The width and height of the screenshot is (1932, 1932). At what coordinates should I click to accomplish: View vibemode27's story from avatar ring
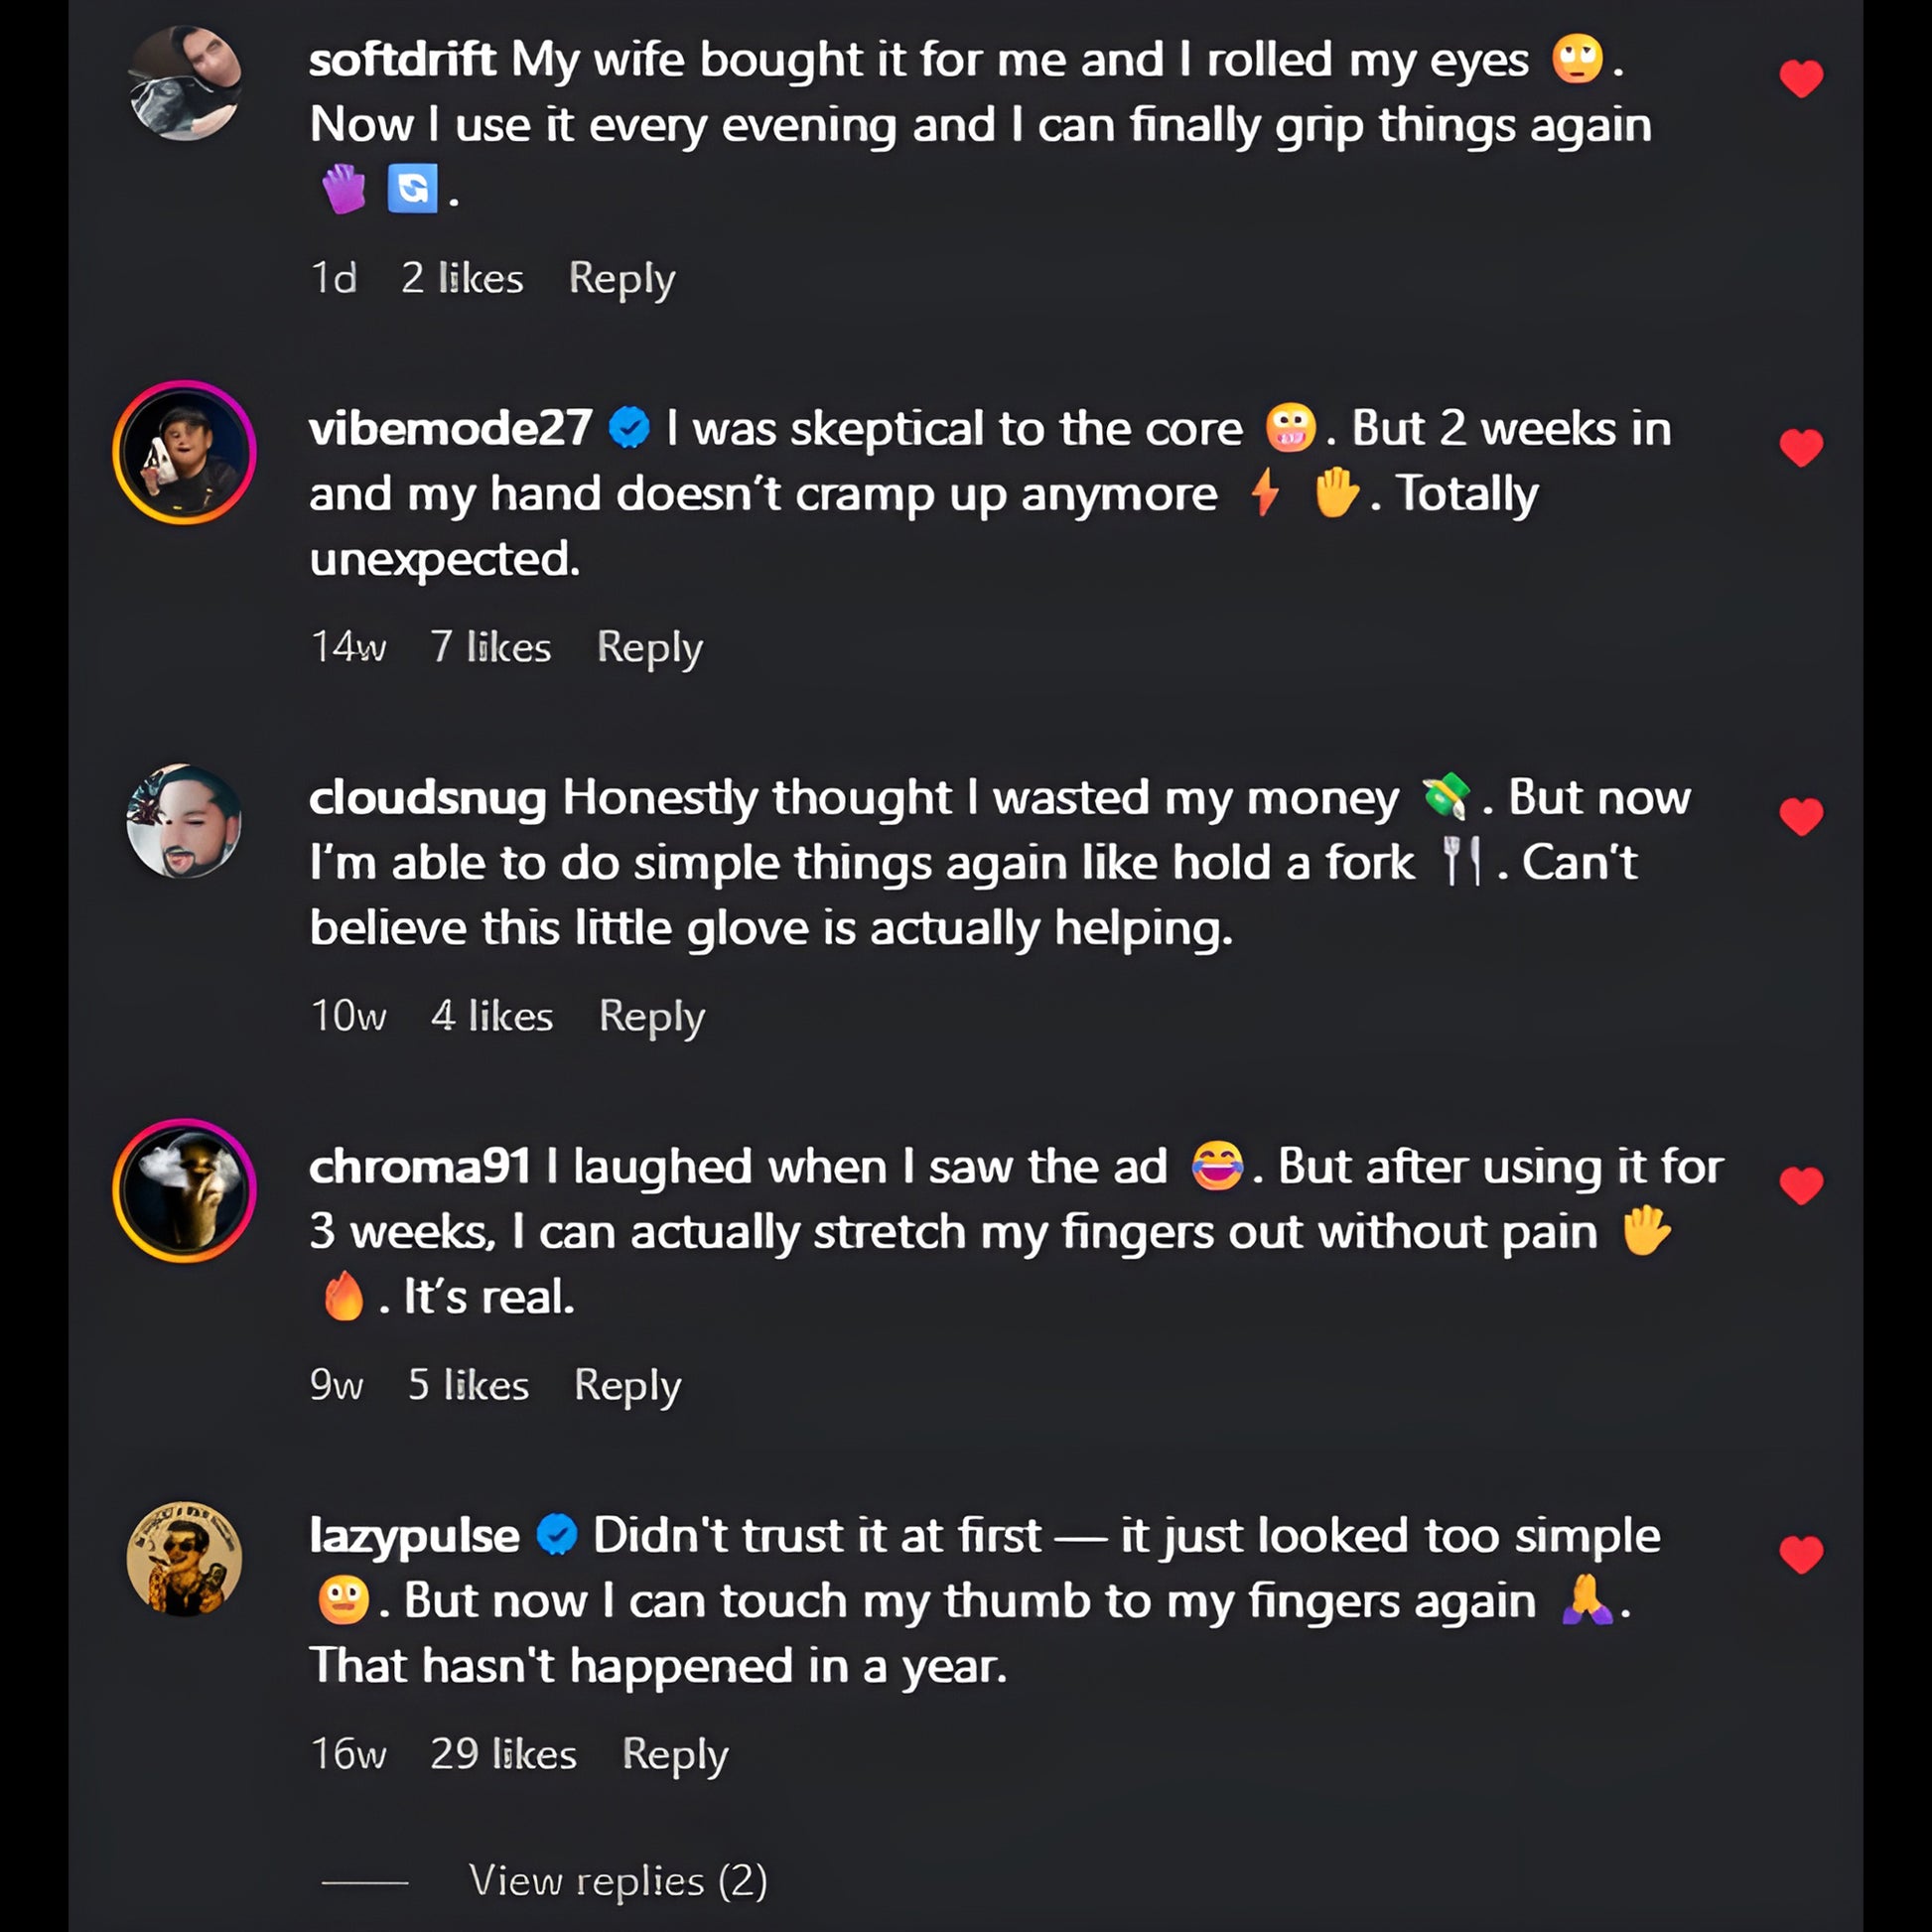(185, 452)
